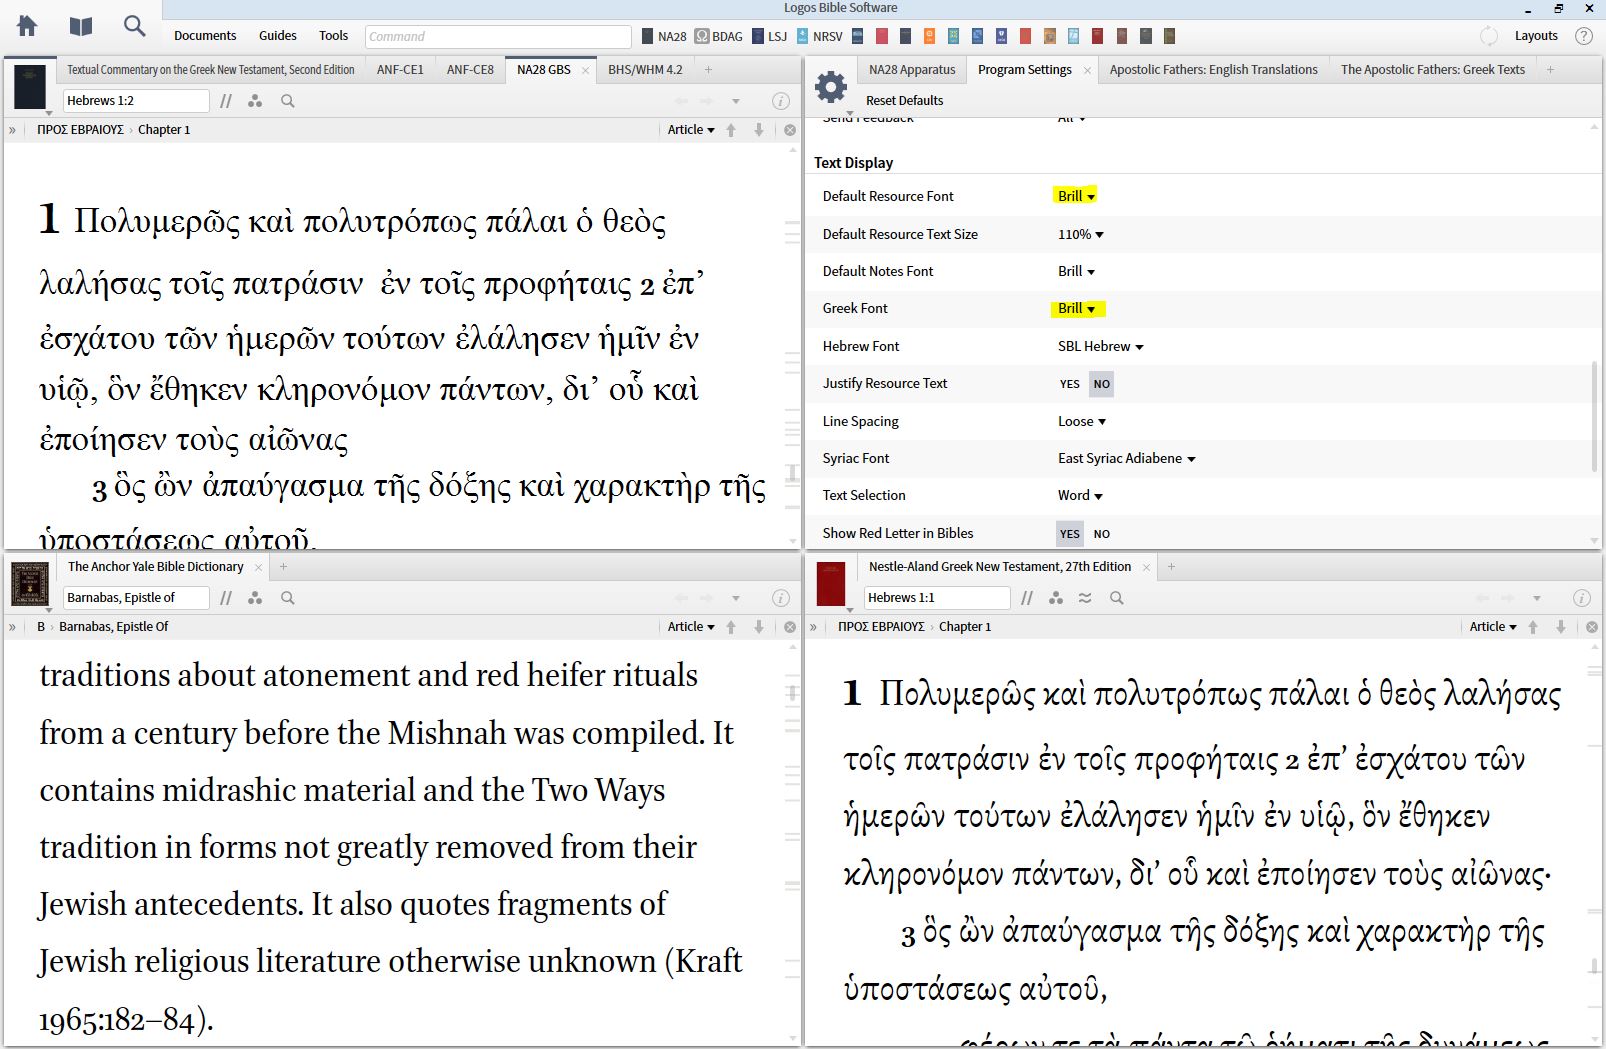1606x1049 pixels.
Task: Open the Article dropdown in the NA28 GBS panel
Action: 690,129
